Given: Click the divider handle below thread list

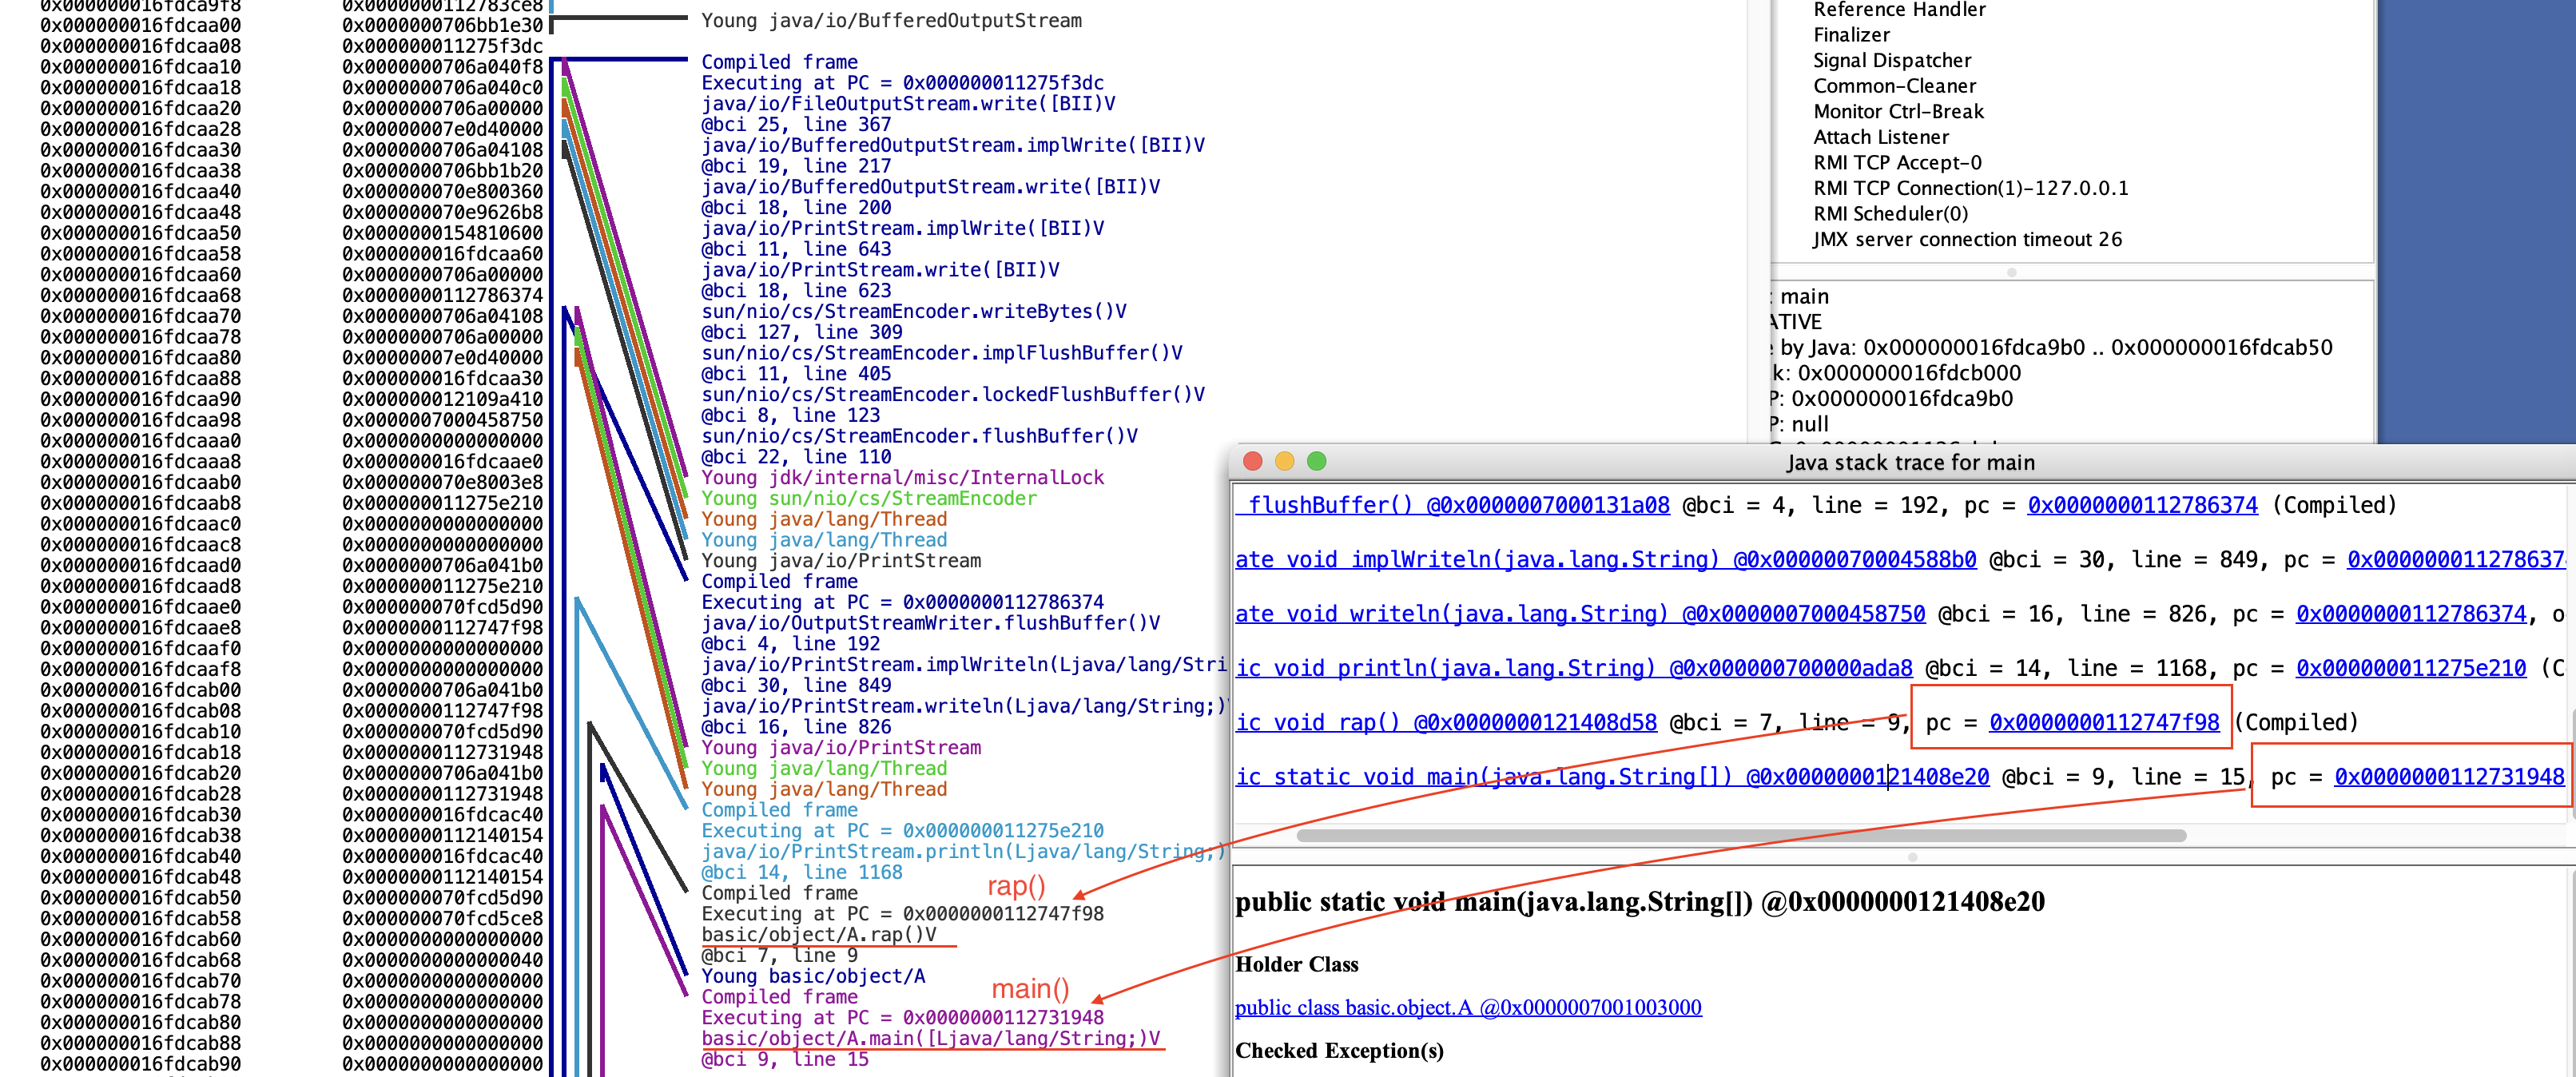Looking at the screenshot, I should pyautogui.click(x=2011, y=272).
